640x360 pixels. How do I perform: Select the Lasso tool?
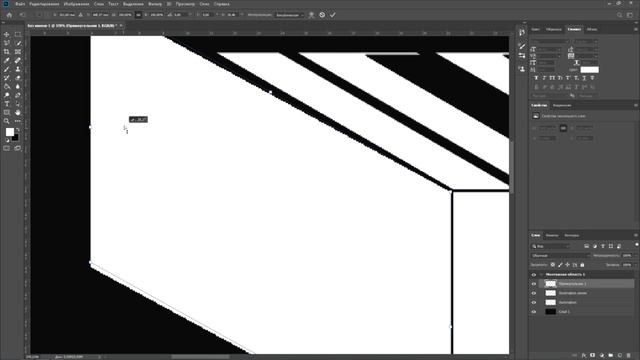coord(7,43)
